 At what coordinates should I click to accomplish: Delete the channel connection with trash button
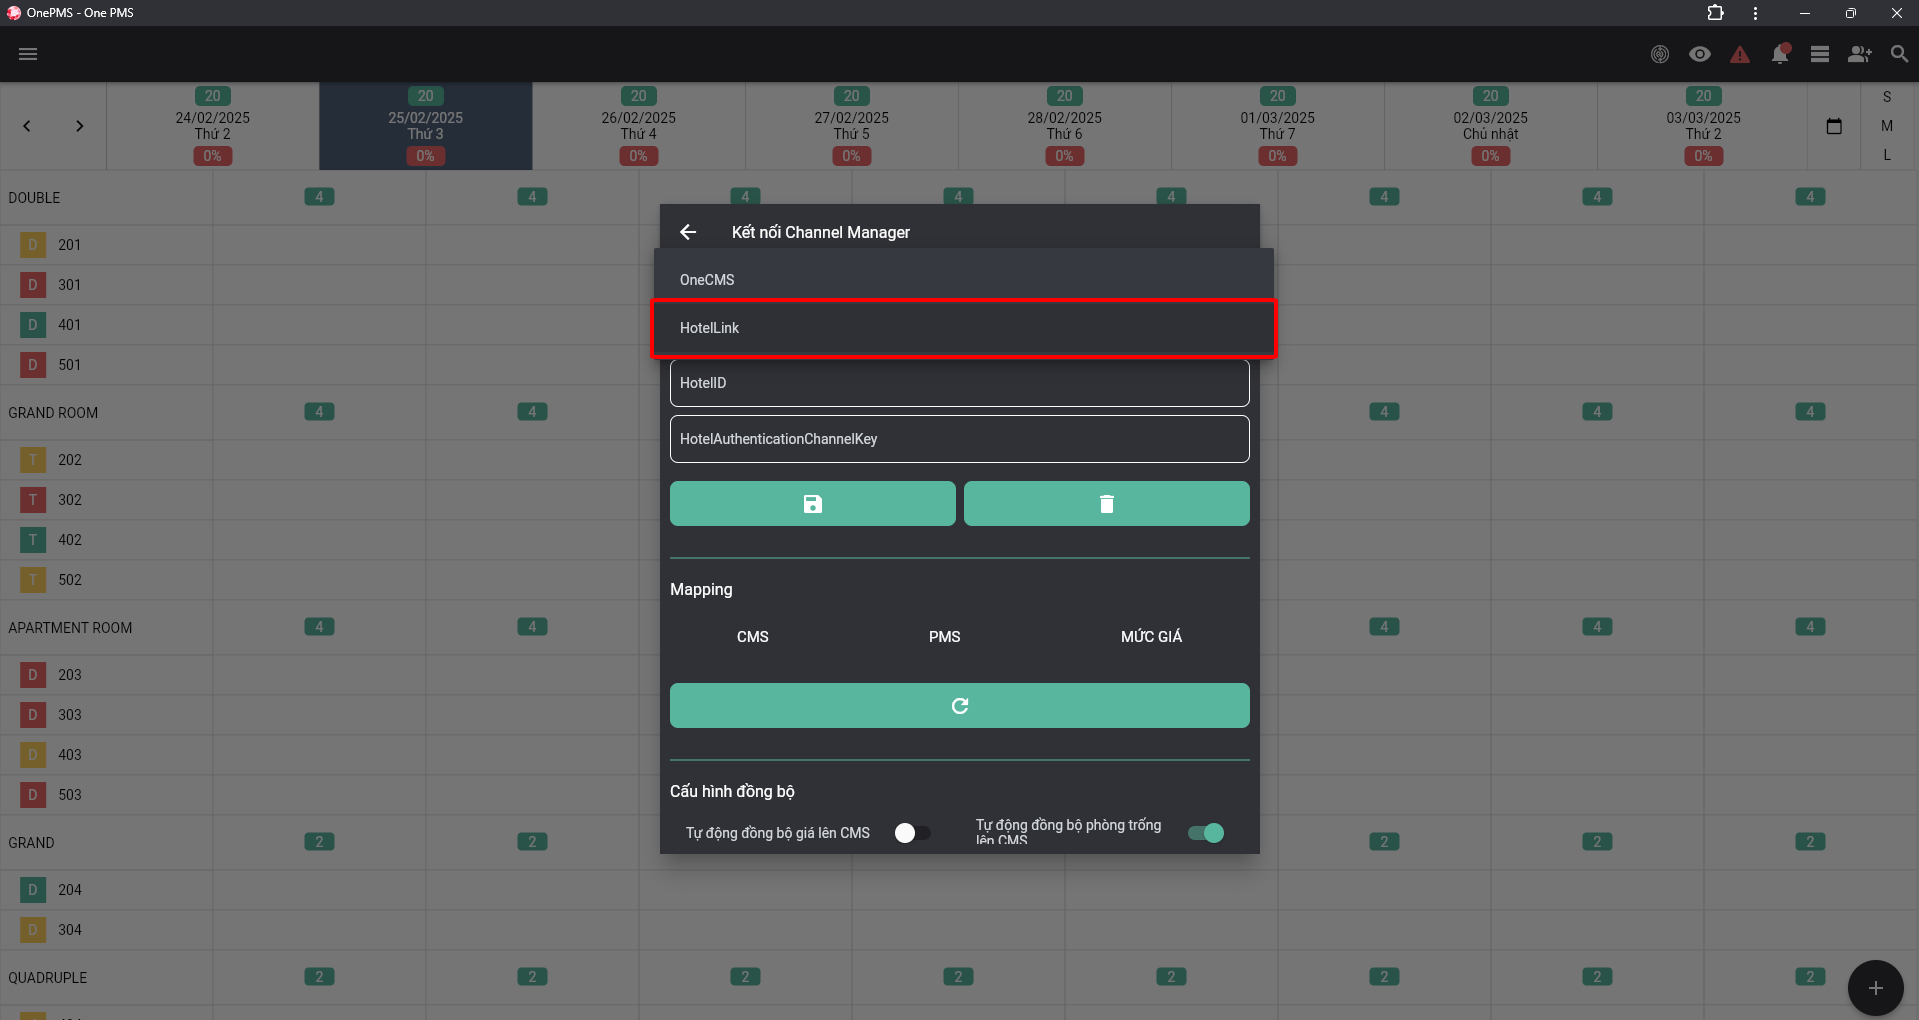tap(1107, 504)
